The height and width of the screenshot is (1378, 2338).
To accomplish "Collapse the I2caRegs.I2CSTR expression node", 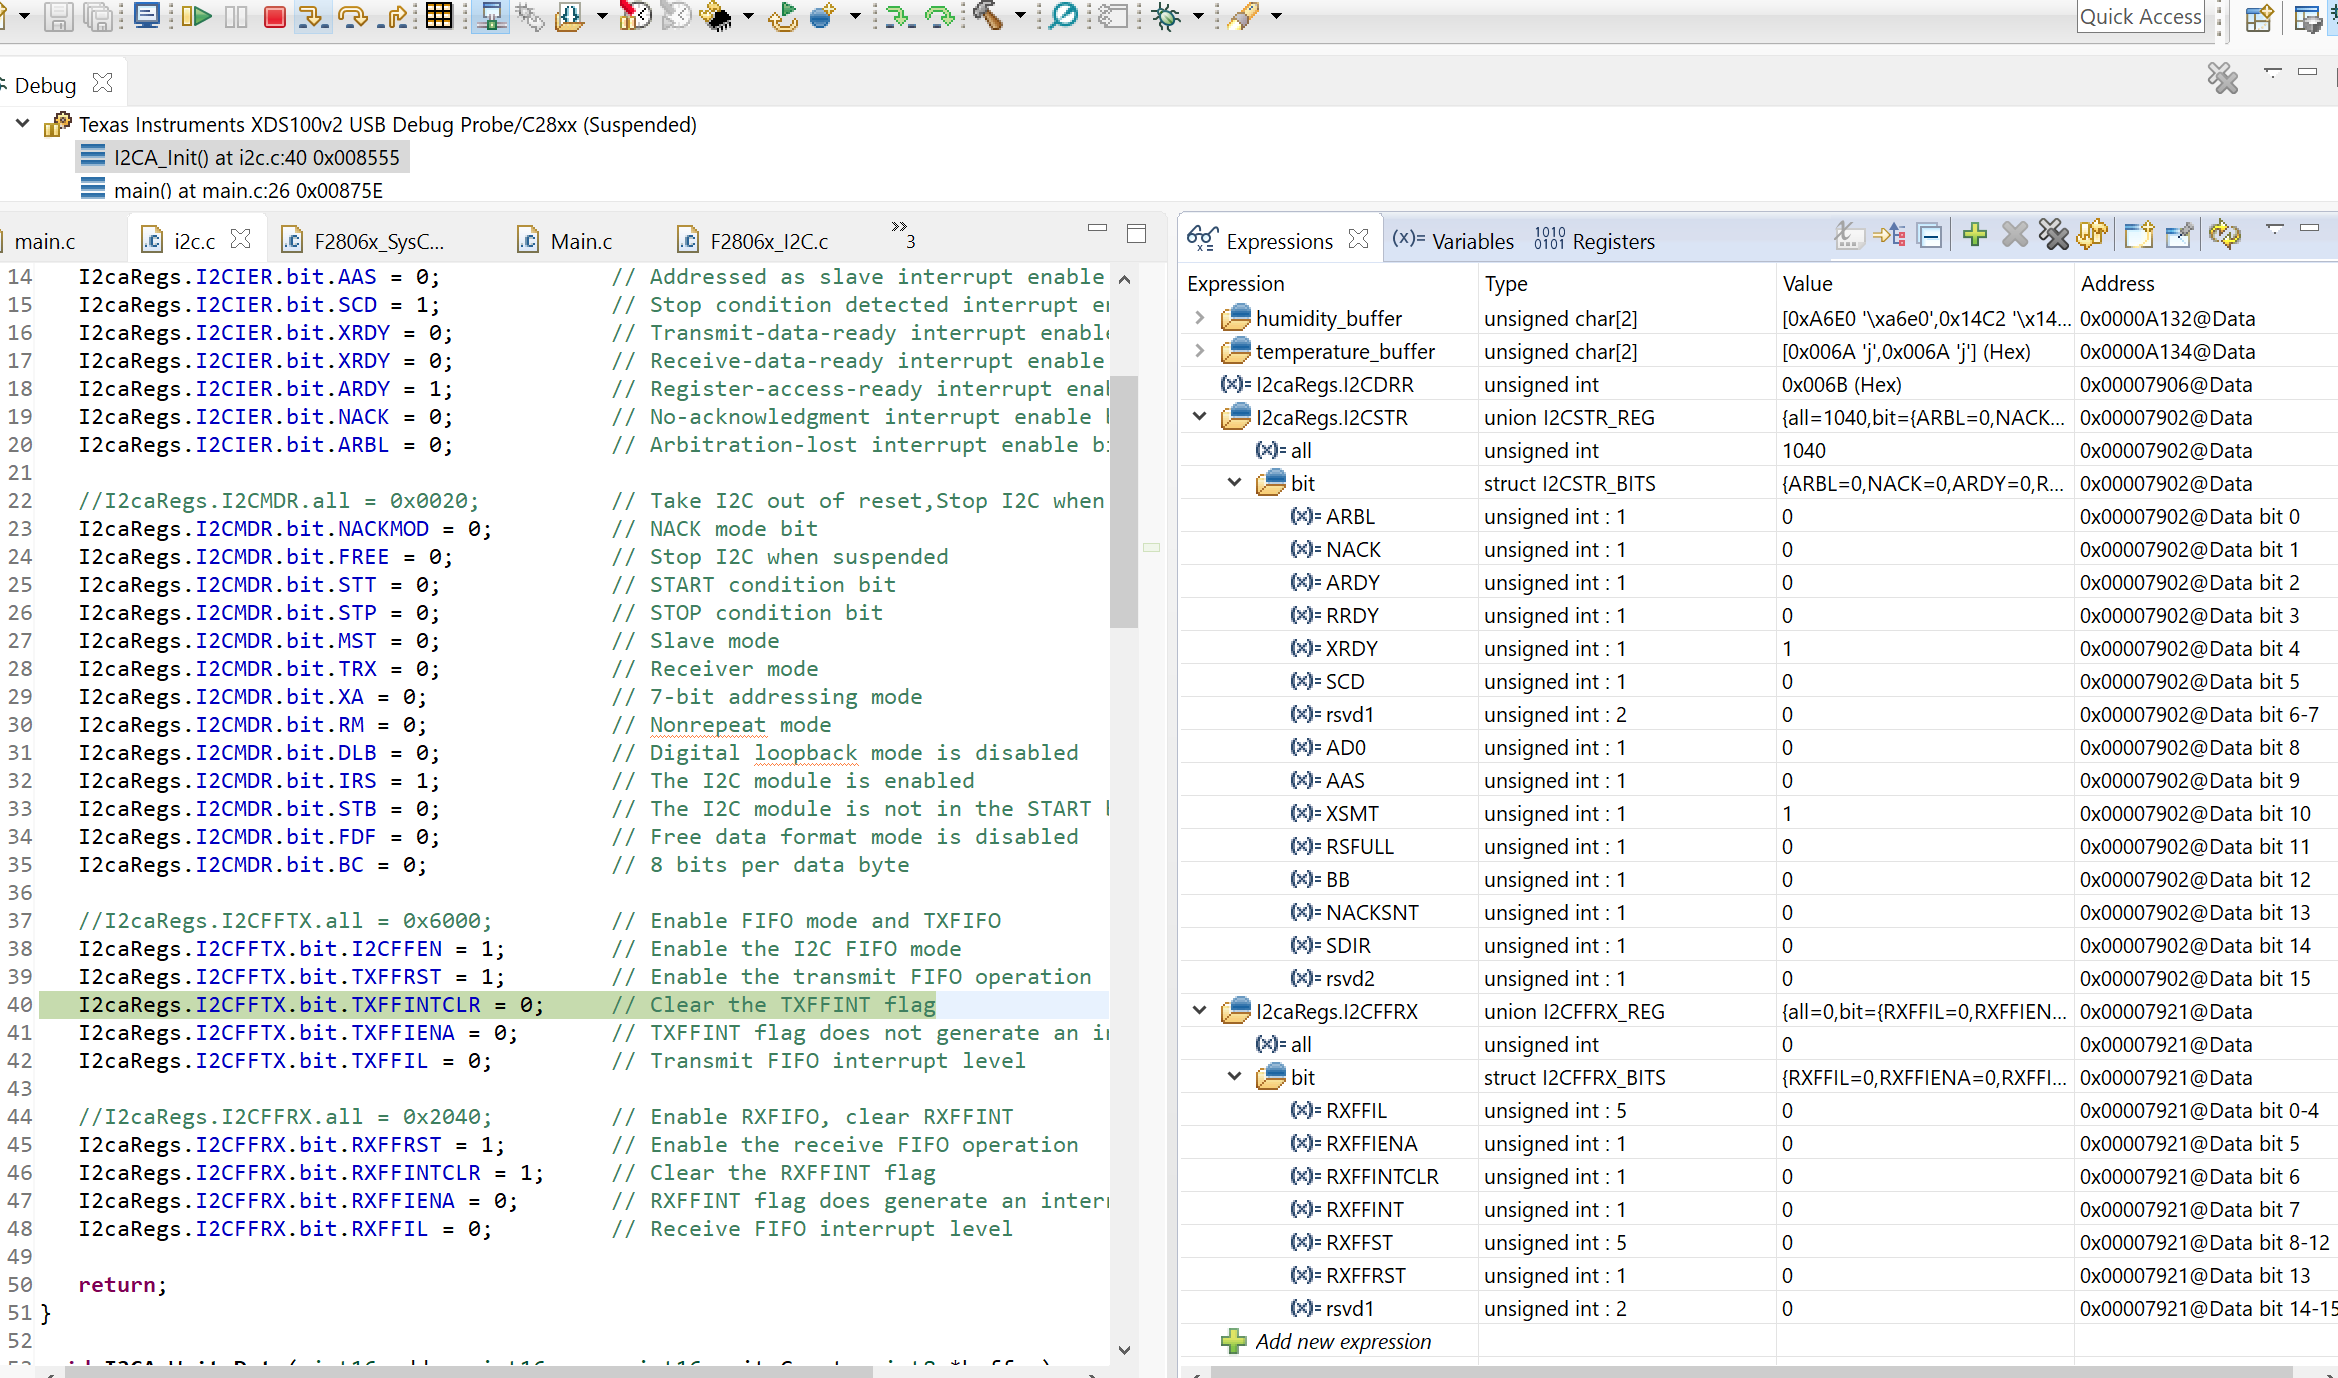I will click(x=1199, y=417).
